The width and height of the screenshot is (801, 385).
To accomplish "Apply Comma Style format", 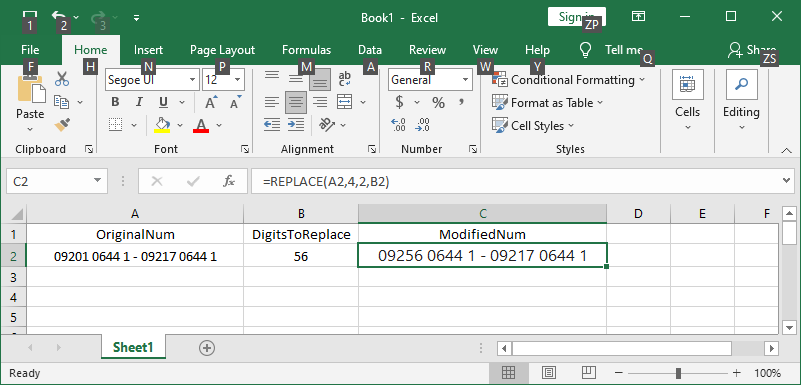I will tap(462, 102).
